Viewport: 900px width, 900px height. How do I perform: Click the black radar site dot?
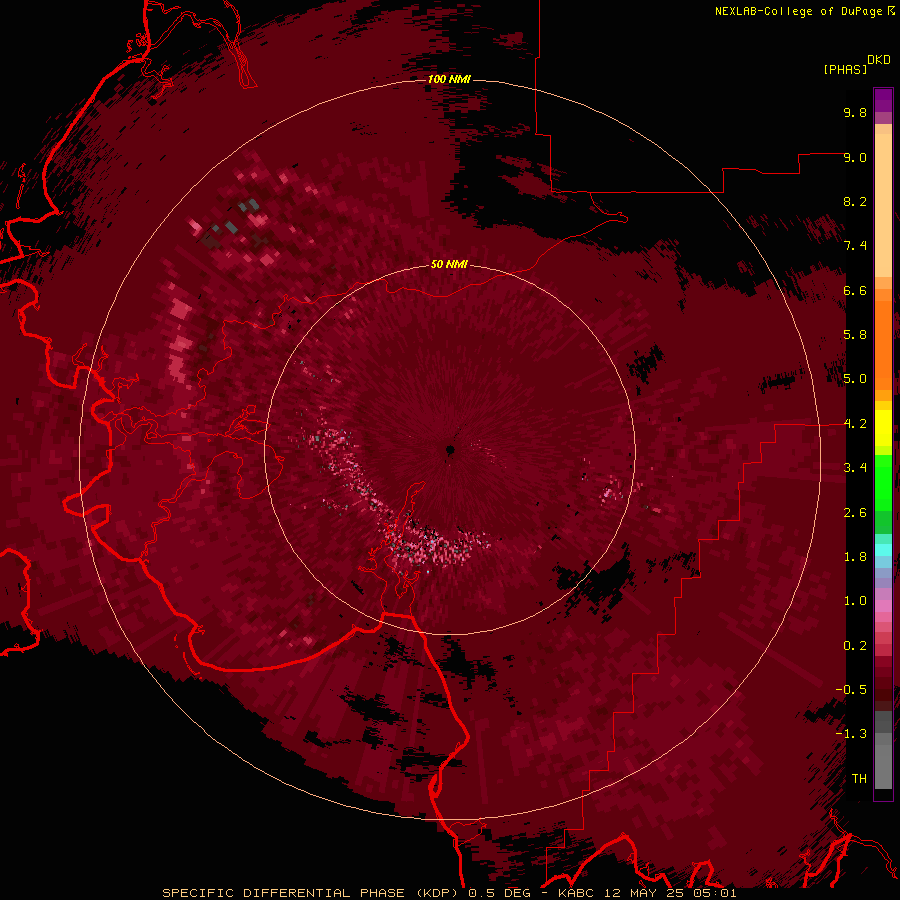click(x=451, y=450)
